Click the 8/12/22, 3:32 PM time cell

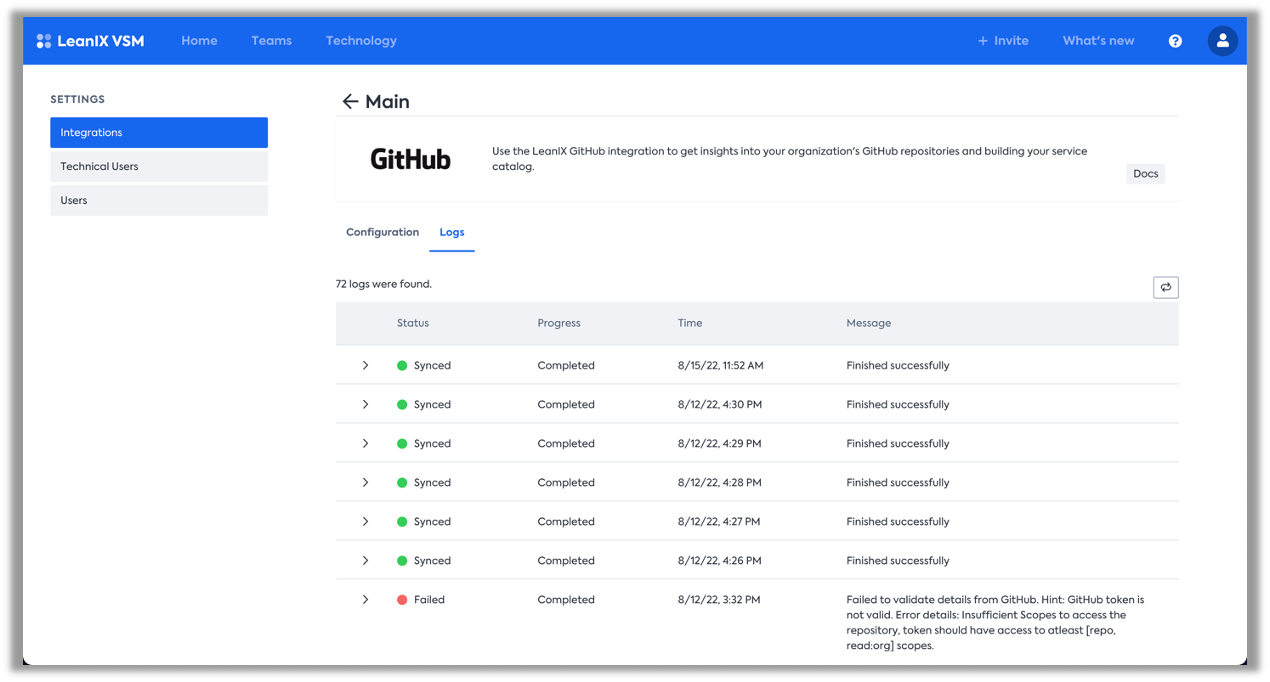click(719, 600)
